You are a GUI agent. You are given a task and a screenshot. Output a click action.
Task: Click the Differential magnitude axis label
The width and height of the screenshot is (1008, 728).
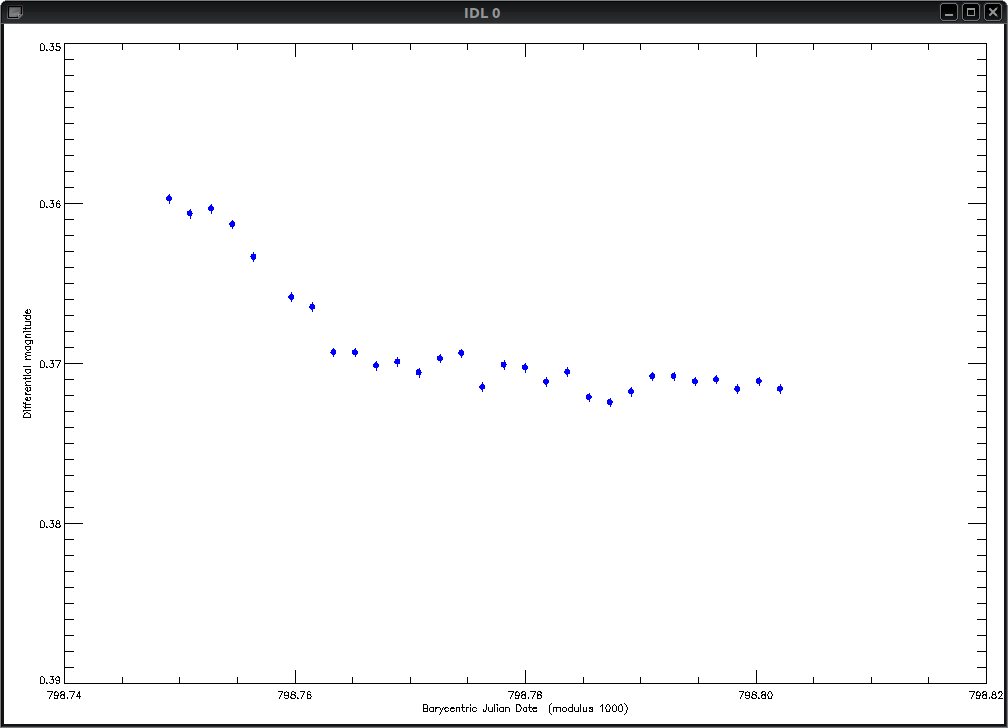pos(27,363)
